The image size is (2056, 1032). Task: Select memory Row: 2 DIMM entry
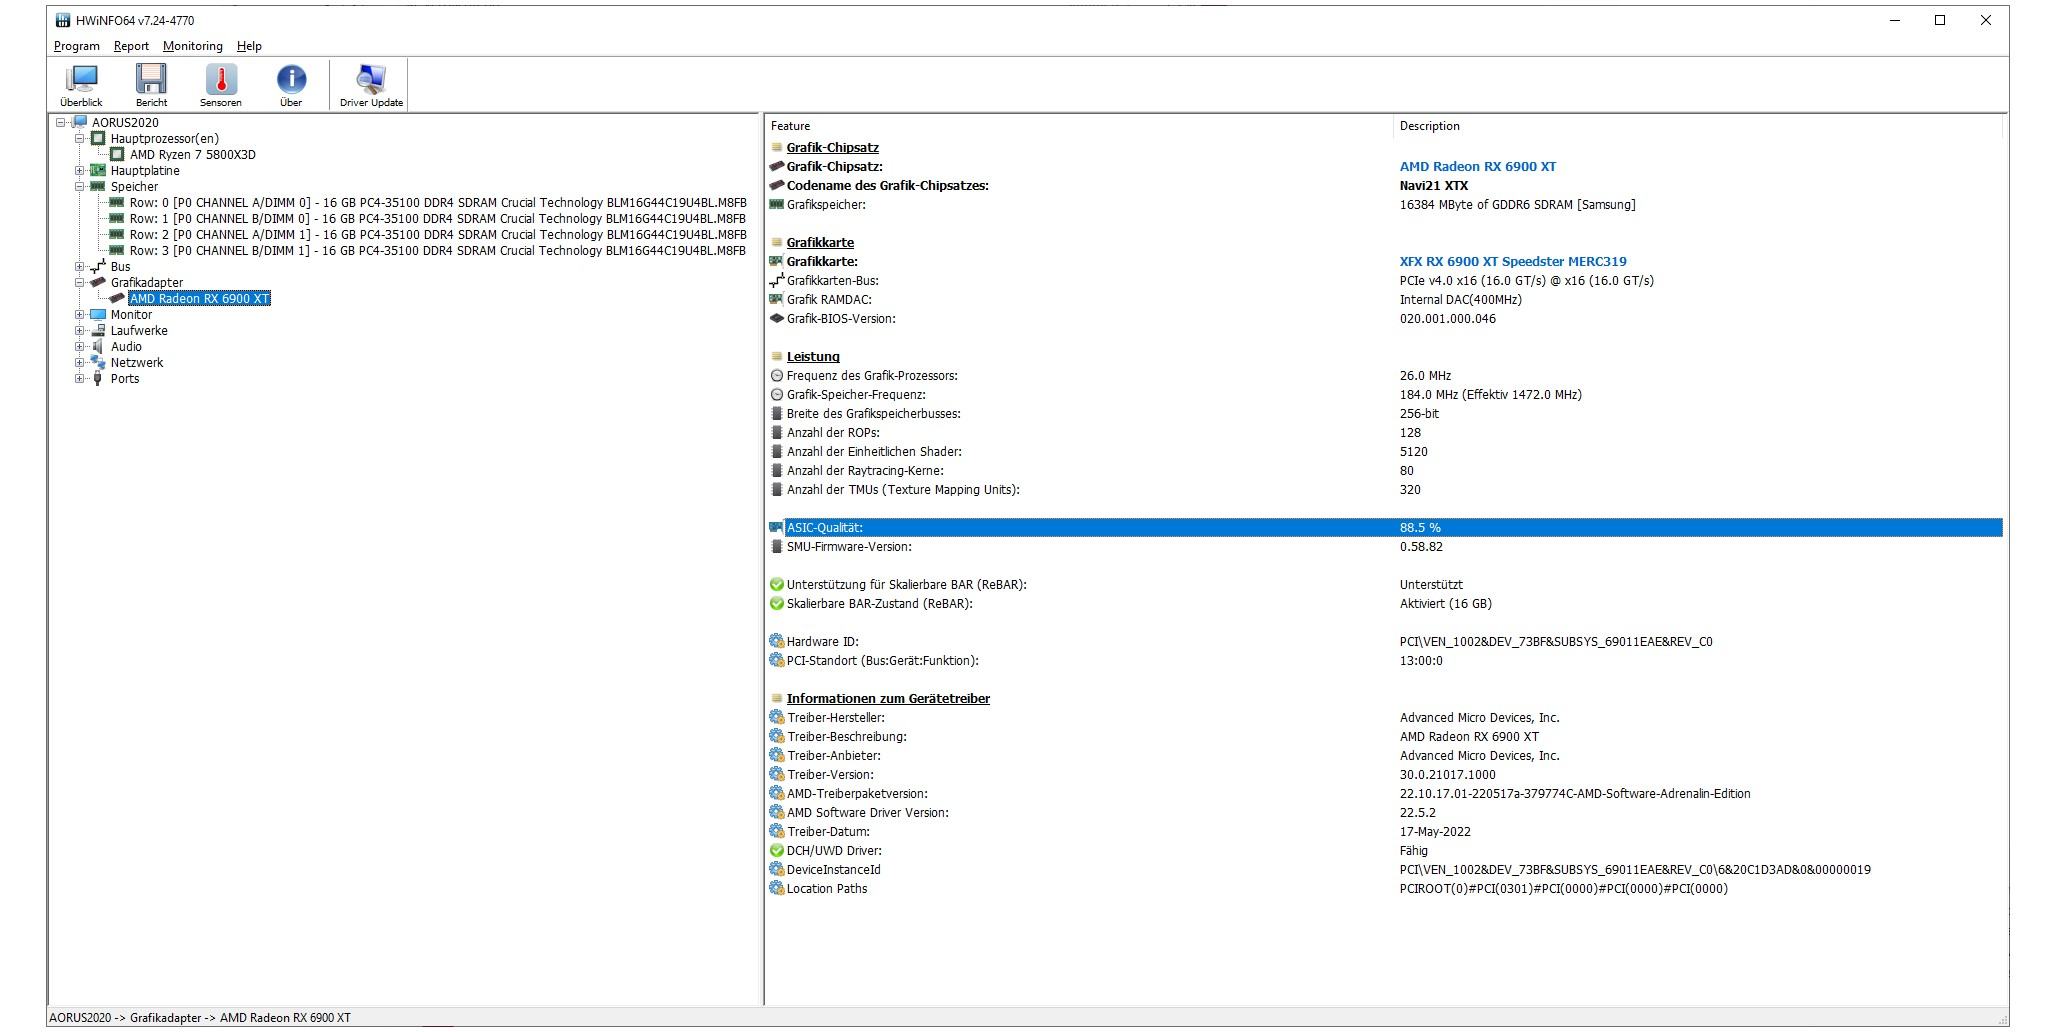pyautogui.click(x=438, y=235)
